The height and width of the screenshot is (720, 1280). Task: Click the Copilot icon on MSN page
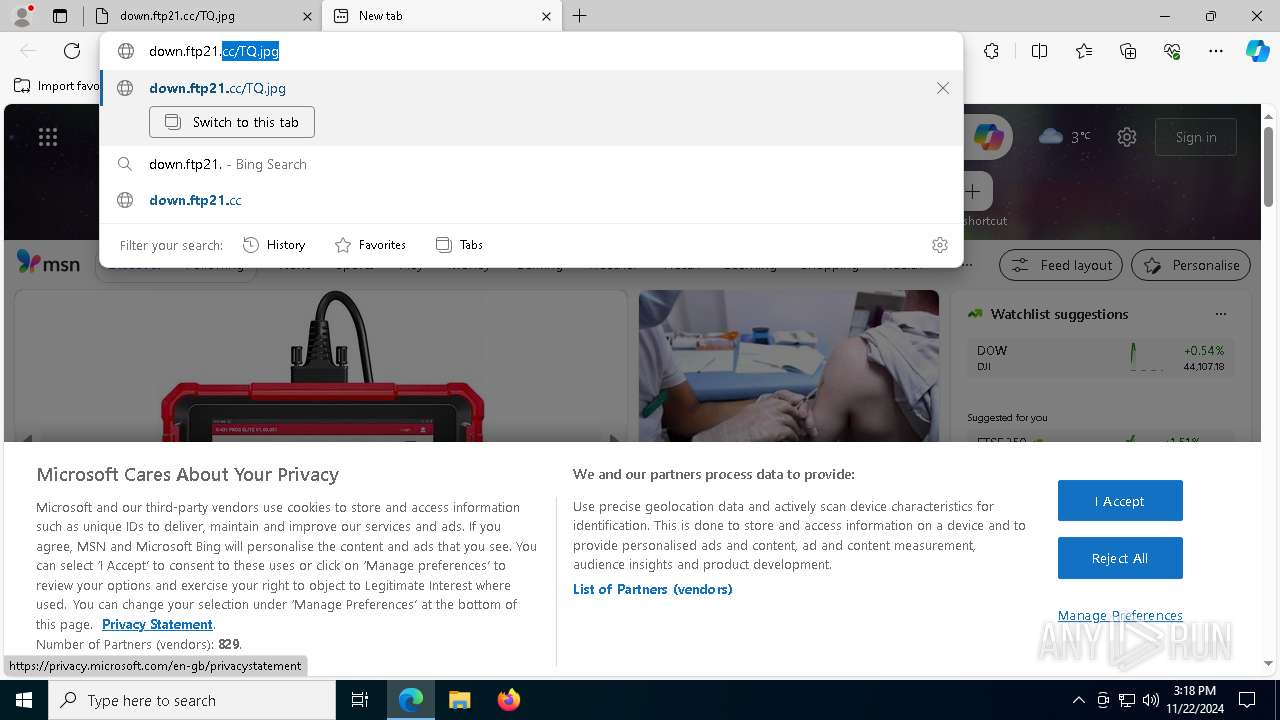(x=988, y=137)
